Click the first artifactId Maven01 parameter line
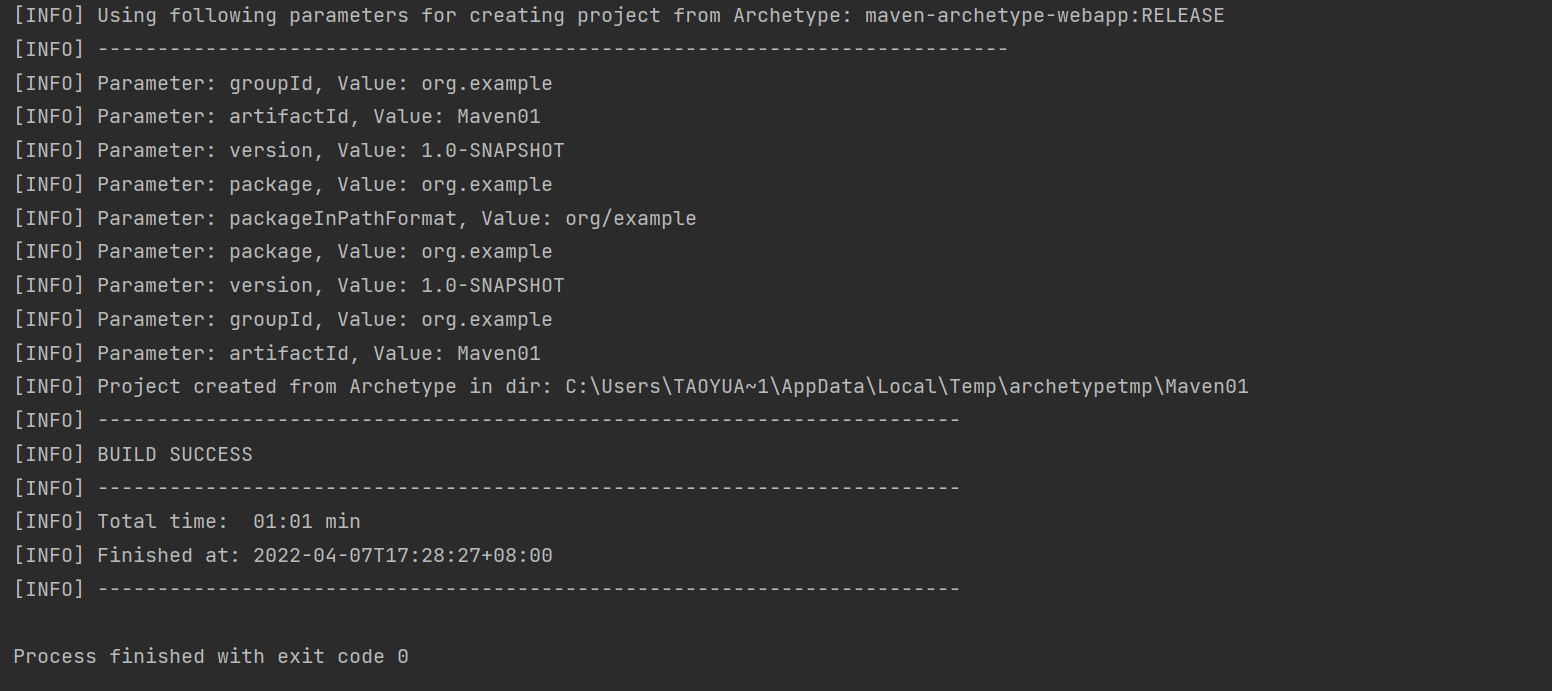Image resolution: width=1552 pixels, height=691 pixels. 318,117
